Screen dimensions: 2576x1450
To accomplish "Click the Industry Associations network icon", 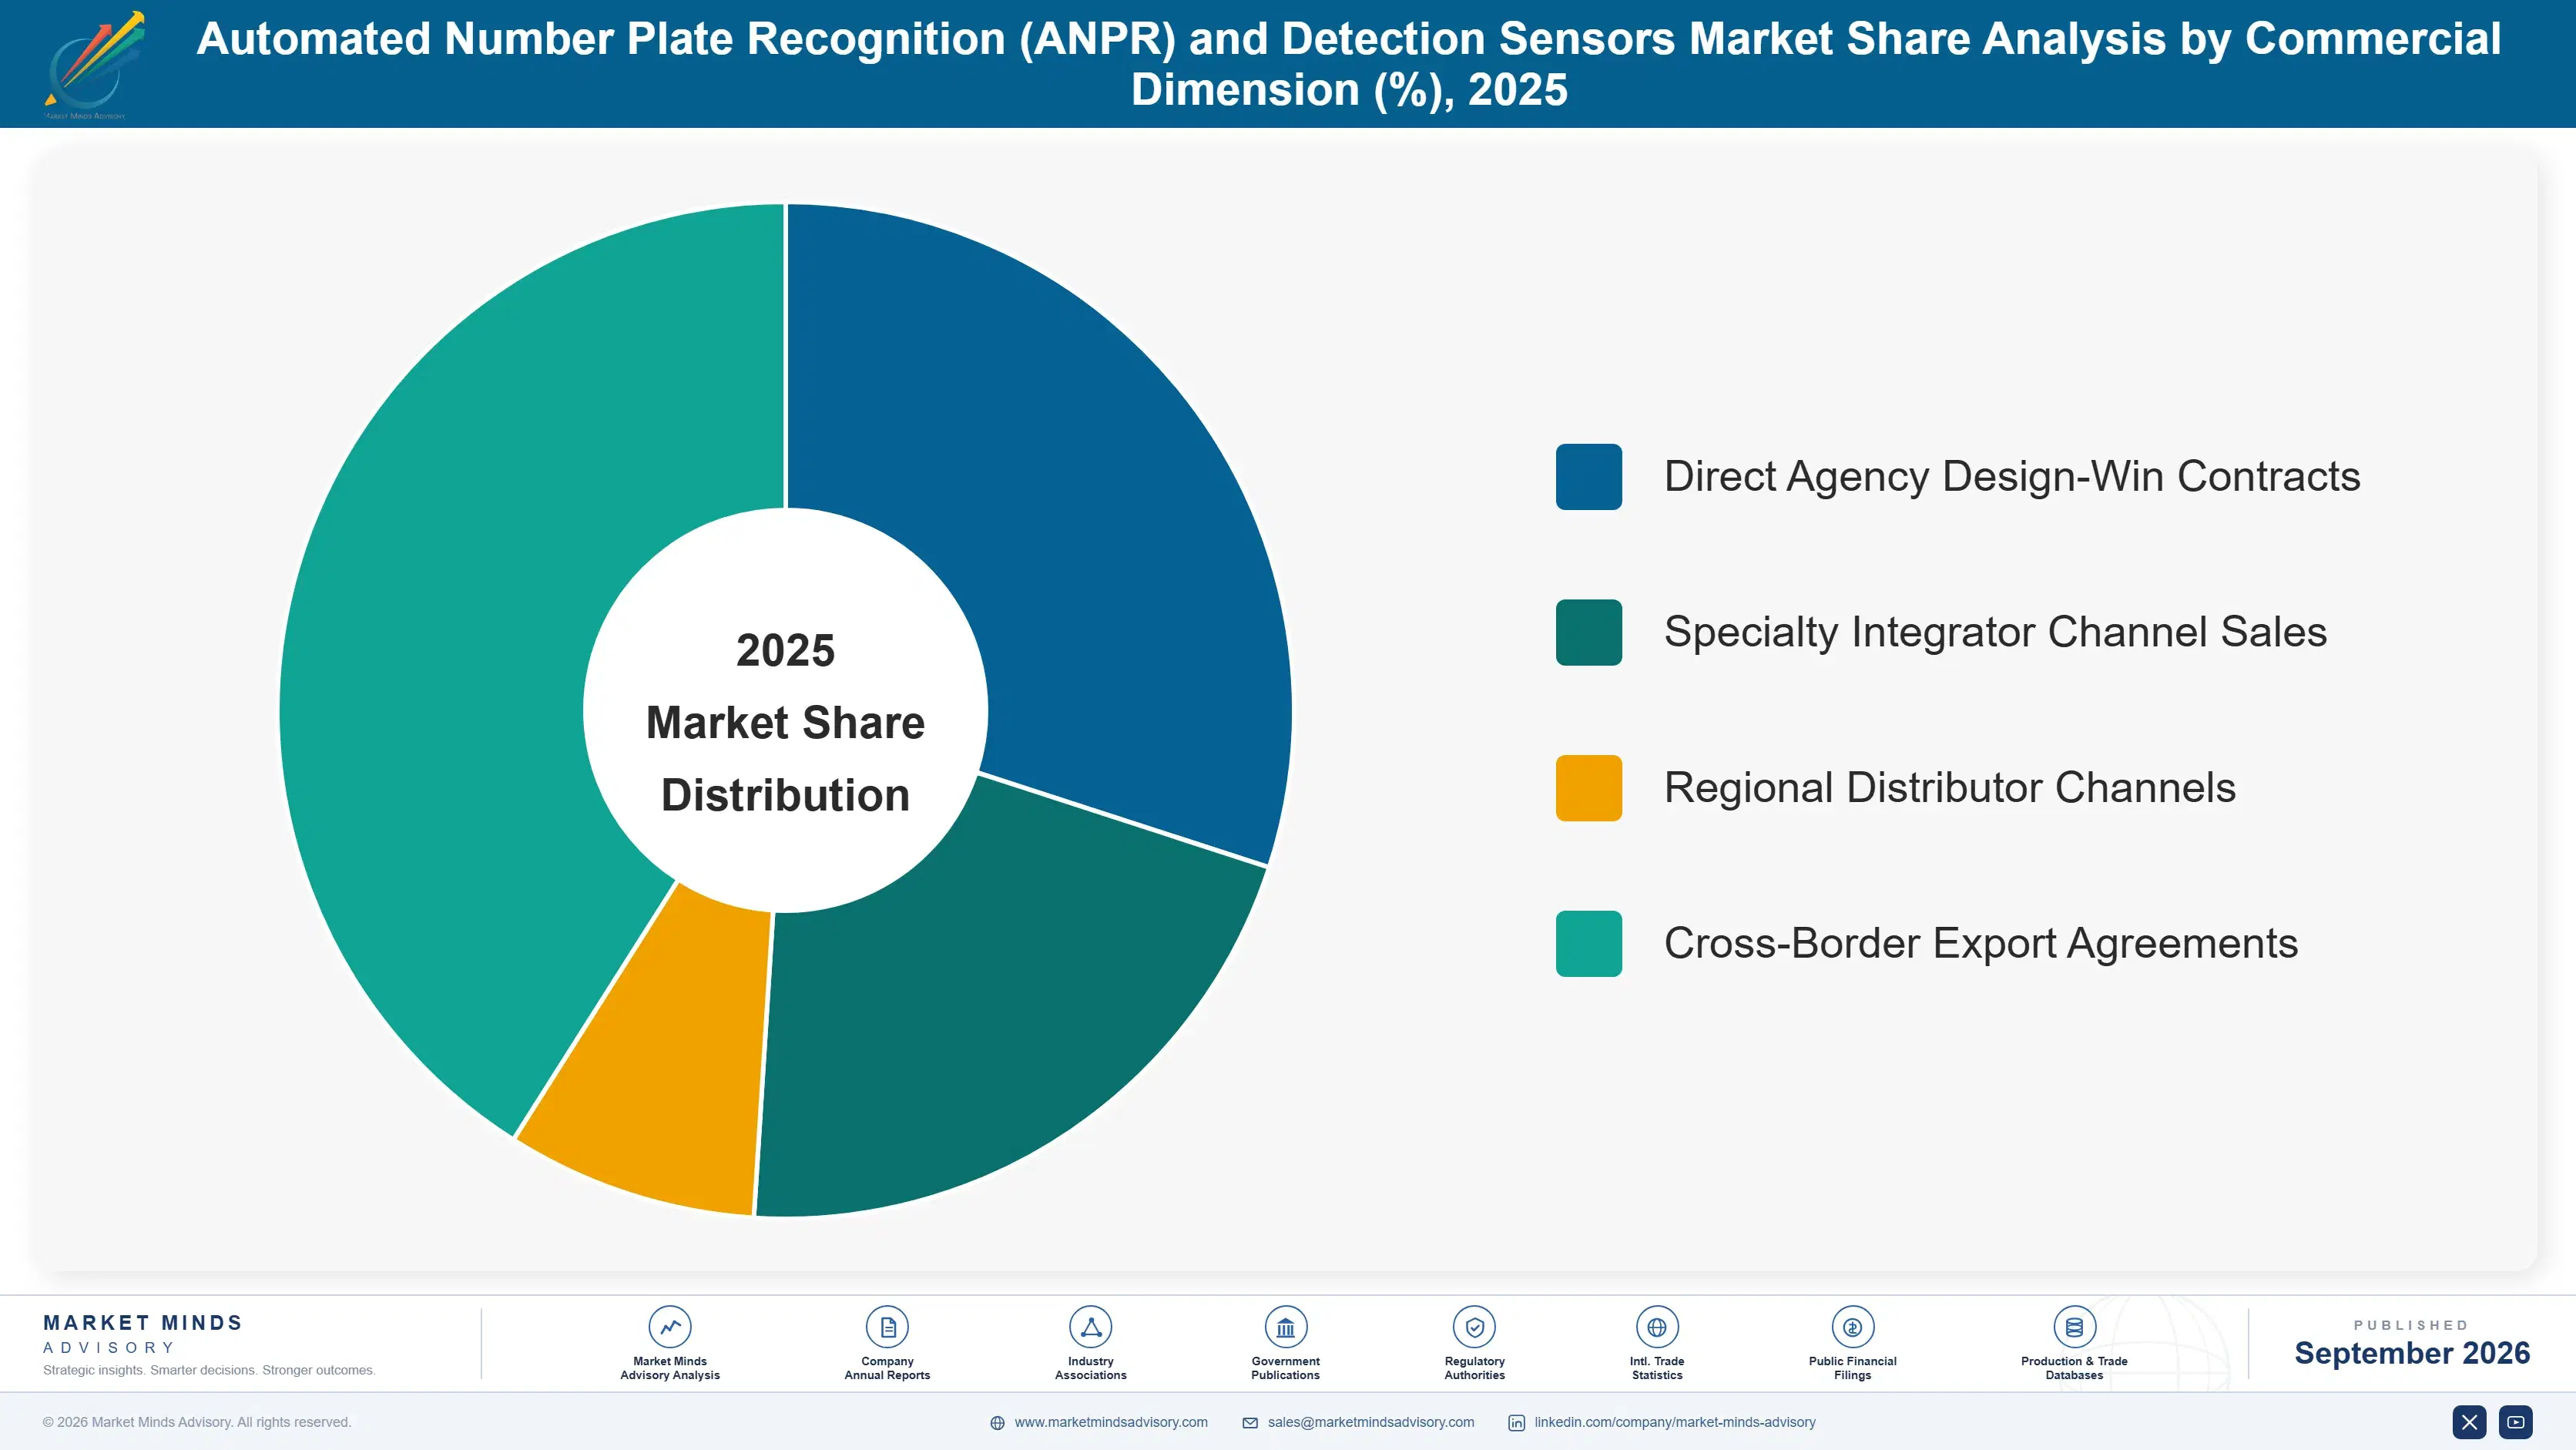I will tap(1090, 1327).
